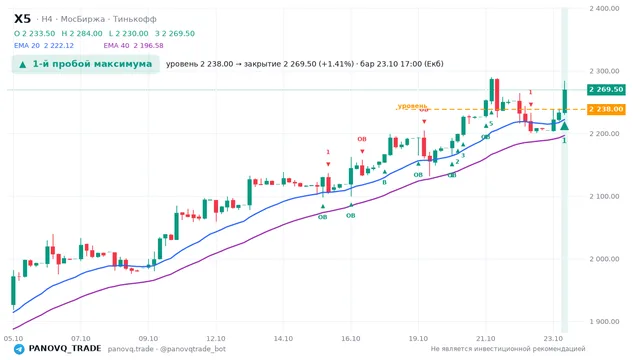Click the 14.10 date on the time axis
Viewport: 640px width, 360px height.
click(283, 339)
